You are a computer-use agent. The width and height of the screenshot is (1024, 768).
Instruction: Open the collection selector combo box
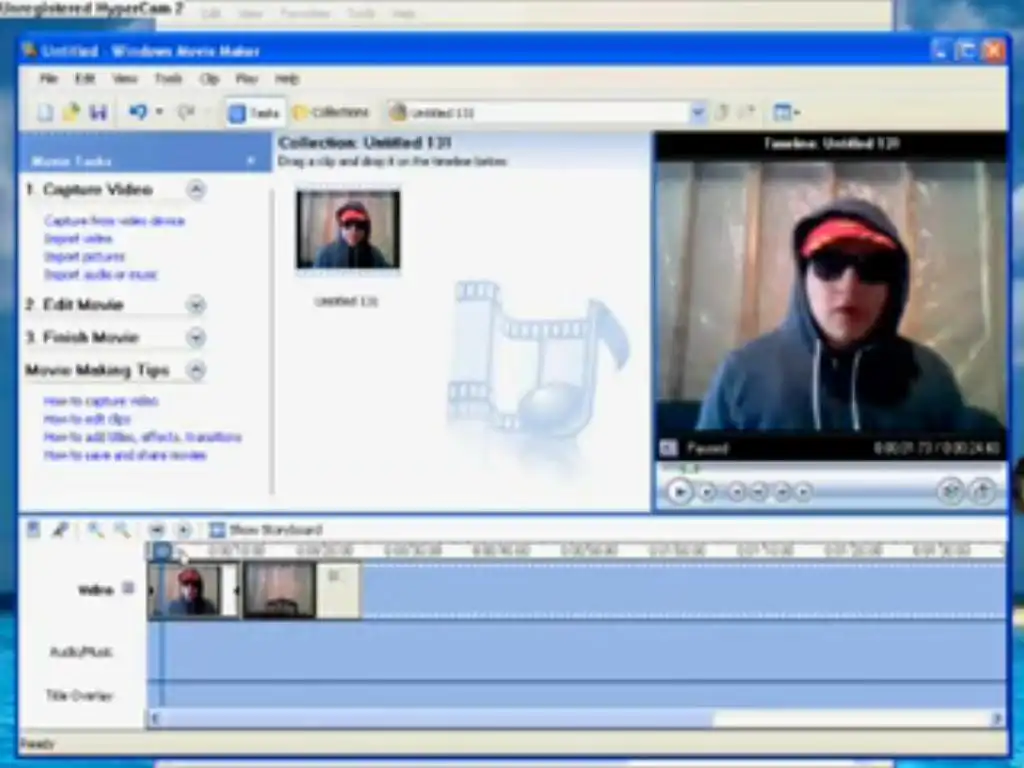click(x=547, y=113)
